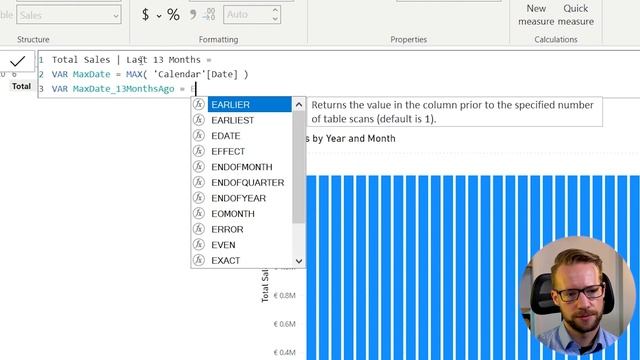Apply percentage format icon
Image resolution: width=640 pixels, height=360 pixels.
coord(173,15)
